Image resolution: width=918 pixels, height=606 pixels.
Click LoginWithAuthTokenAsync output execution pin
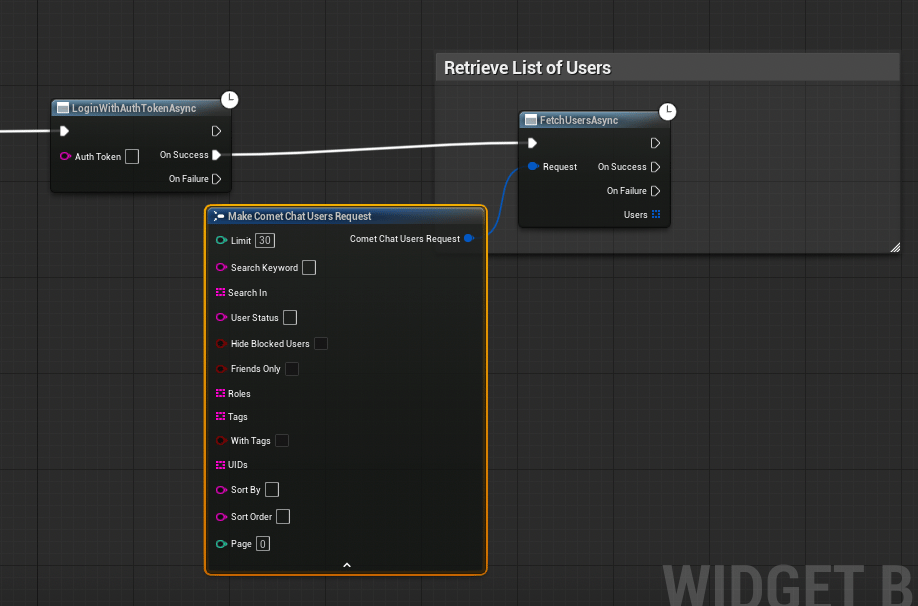click(x=216, y=131)
